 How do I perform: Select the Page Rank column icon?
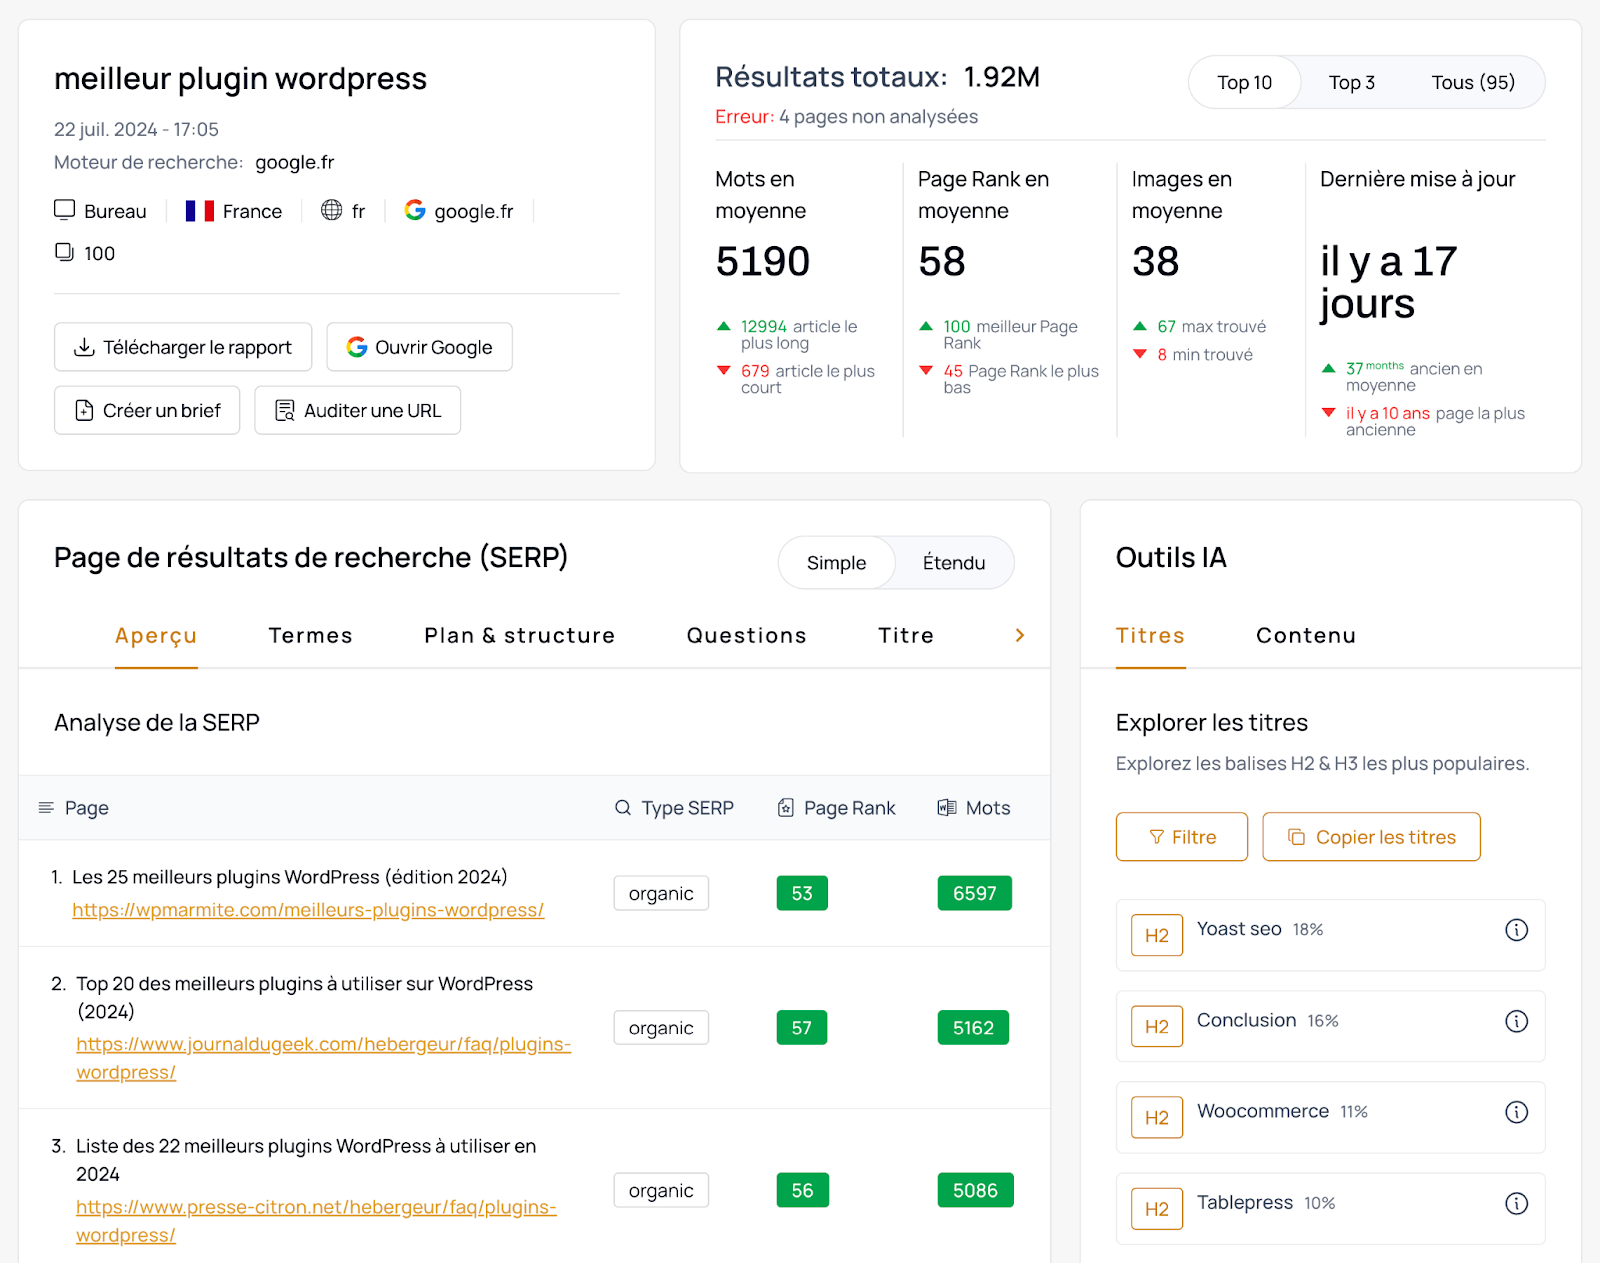[x=787, y=807]
